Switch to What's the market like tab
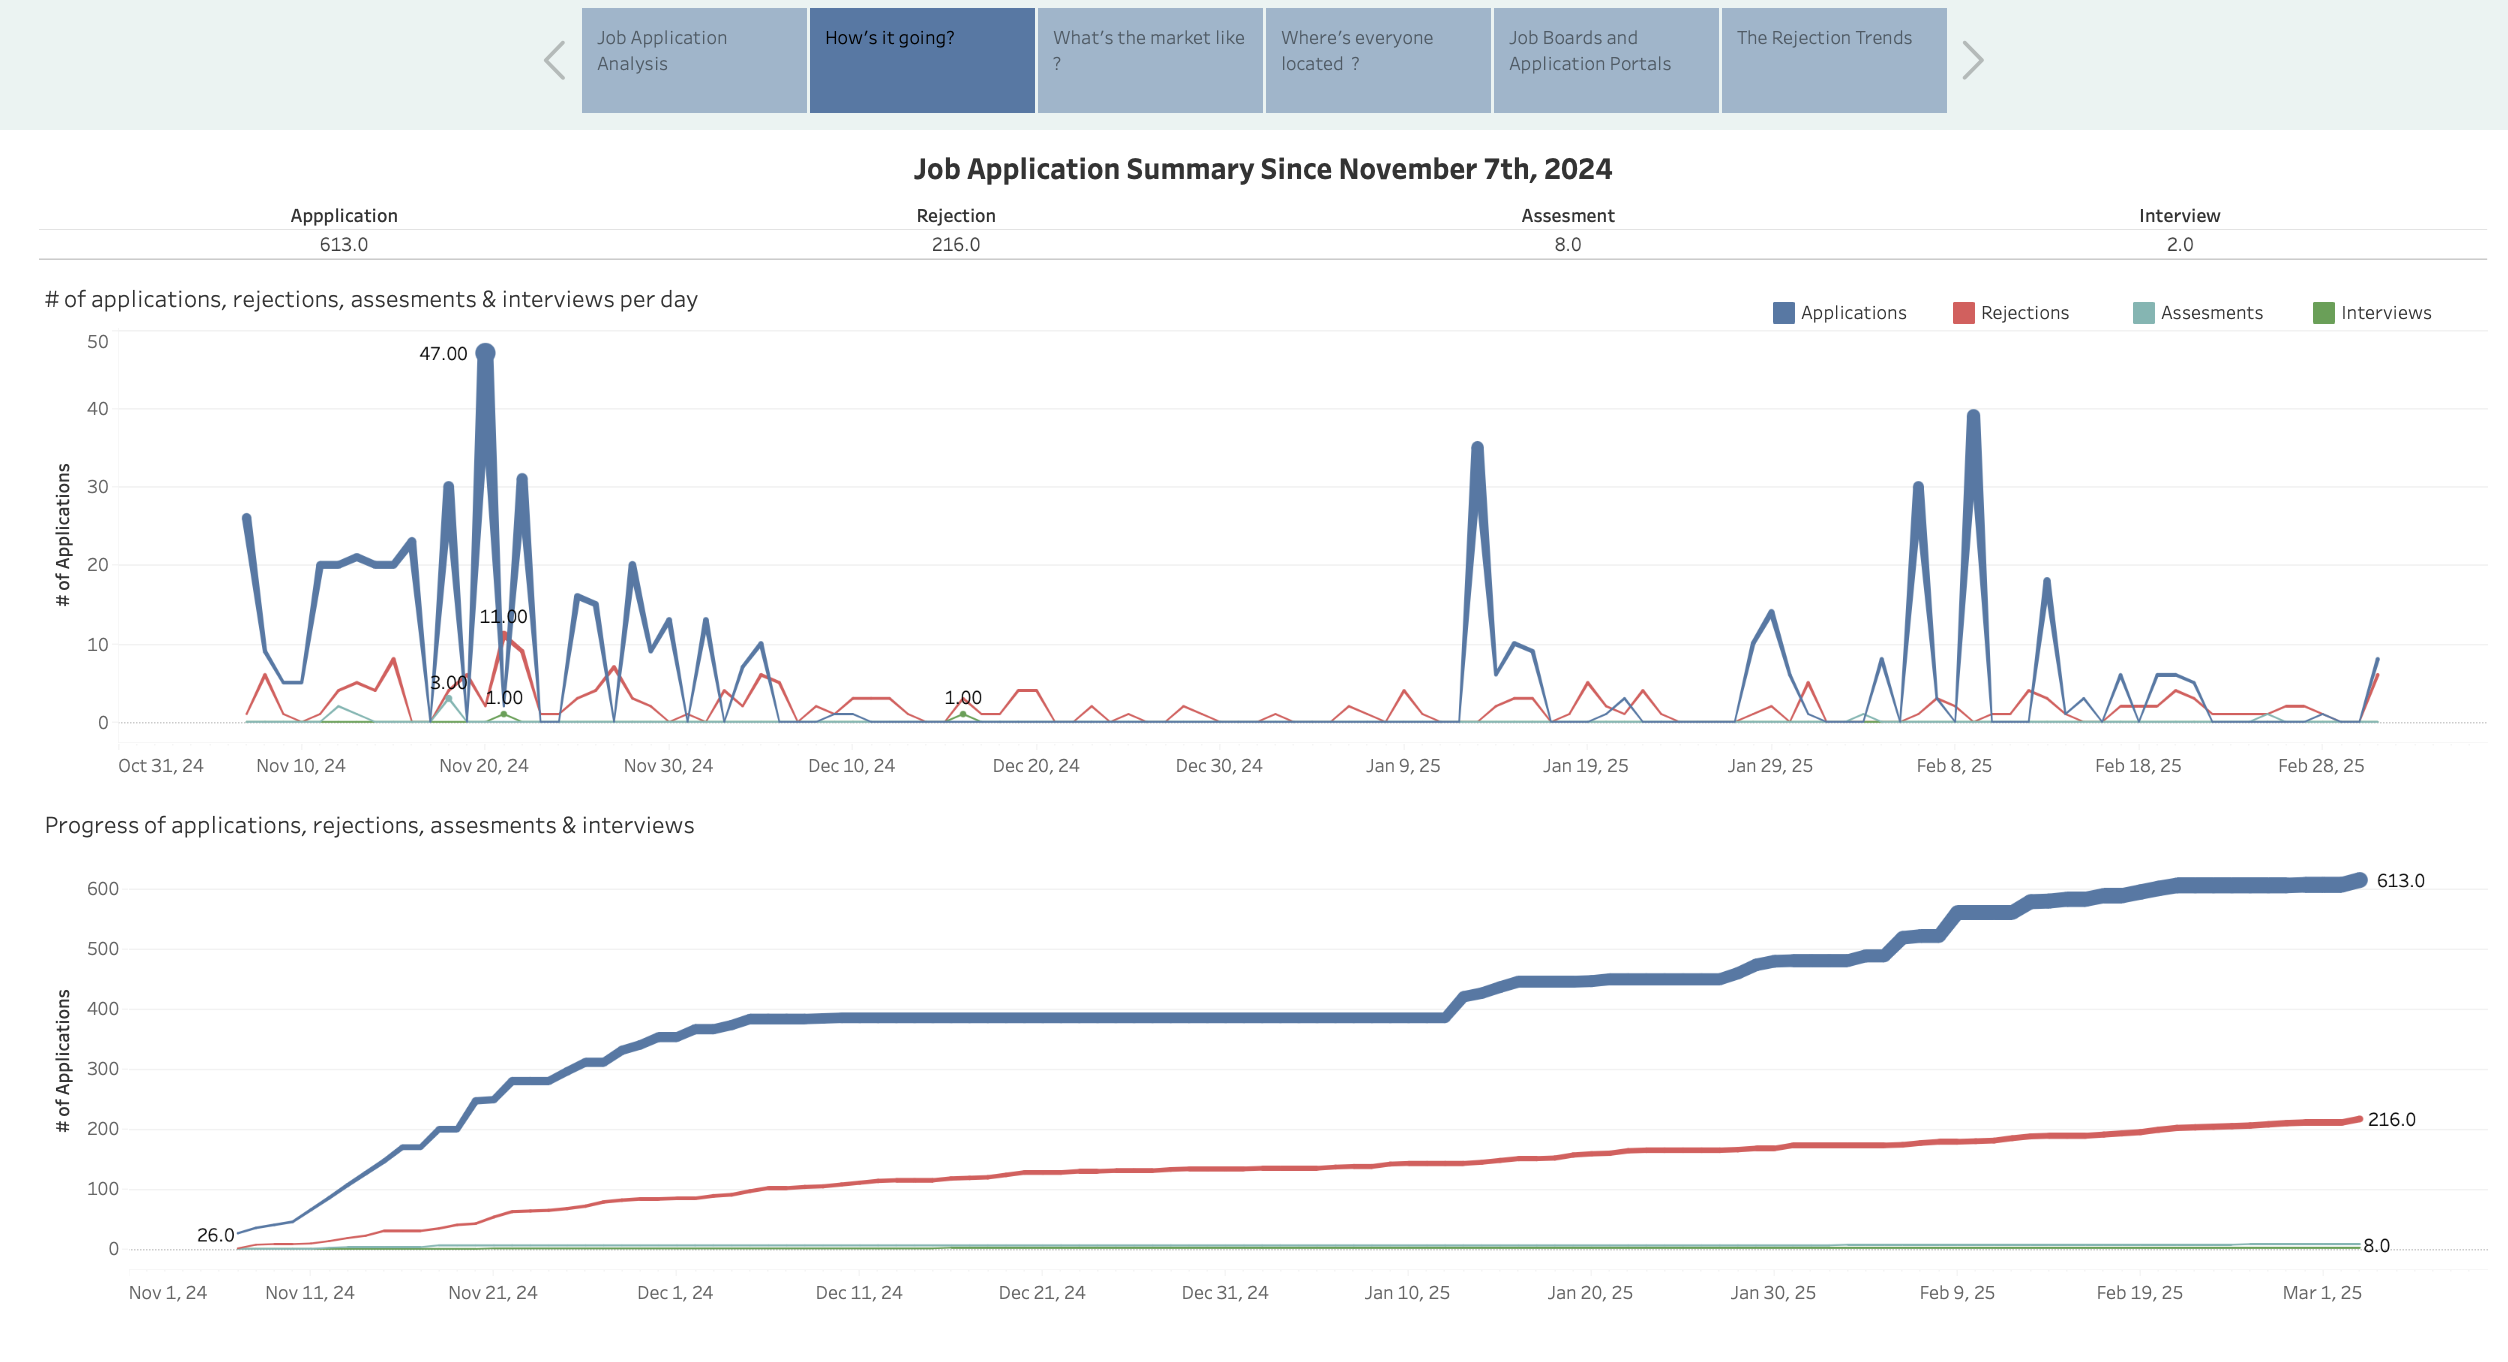The width and height of the screenshot is (2508, 1362). tap(1150, 61)
